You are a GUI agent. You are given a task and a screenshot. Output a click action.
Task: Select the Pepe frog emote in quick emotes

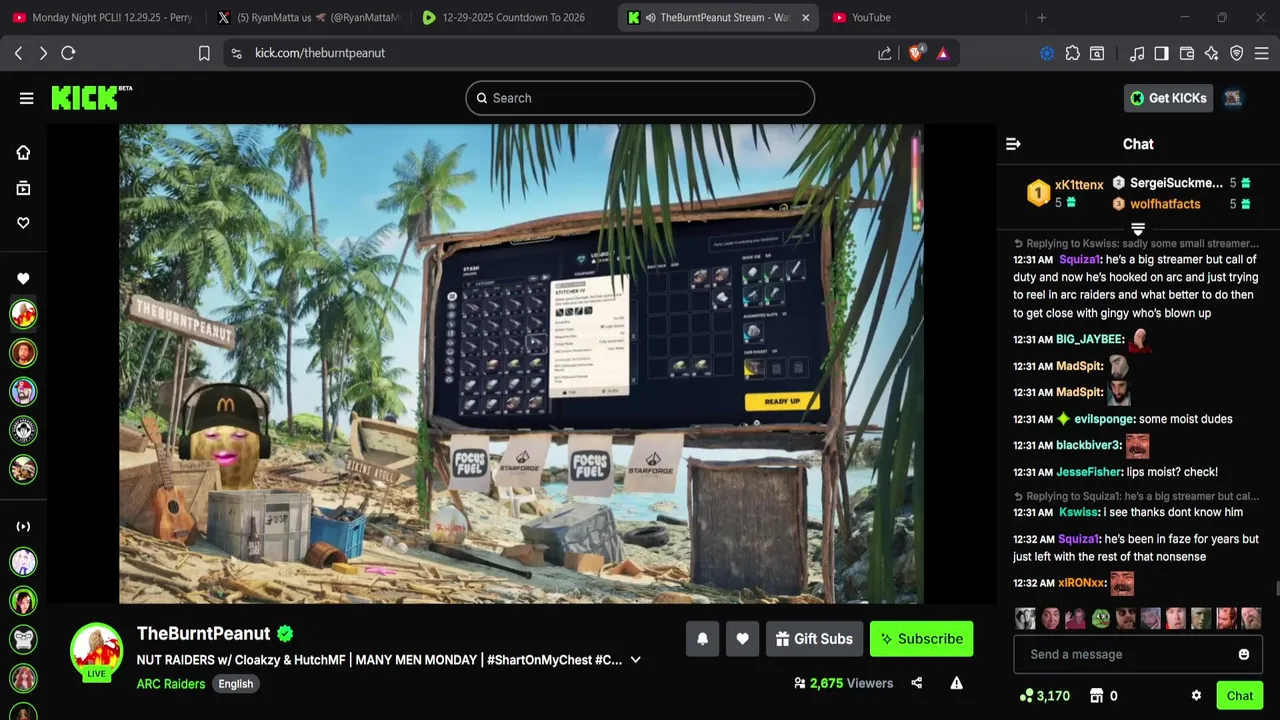click(1101, 618)
